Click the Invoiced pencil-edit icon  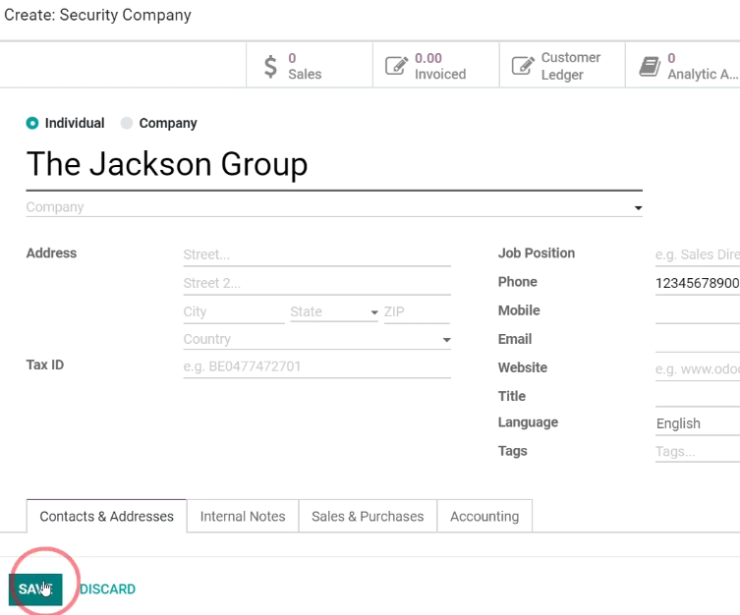[396, 66]
